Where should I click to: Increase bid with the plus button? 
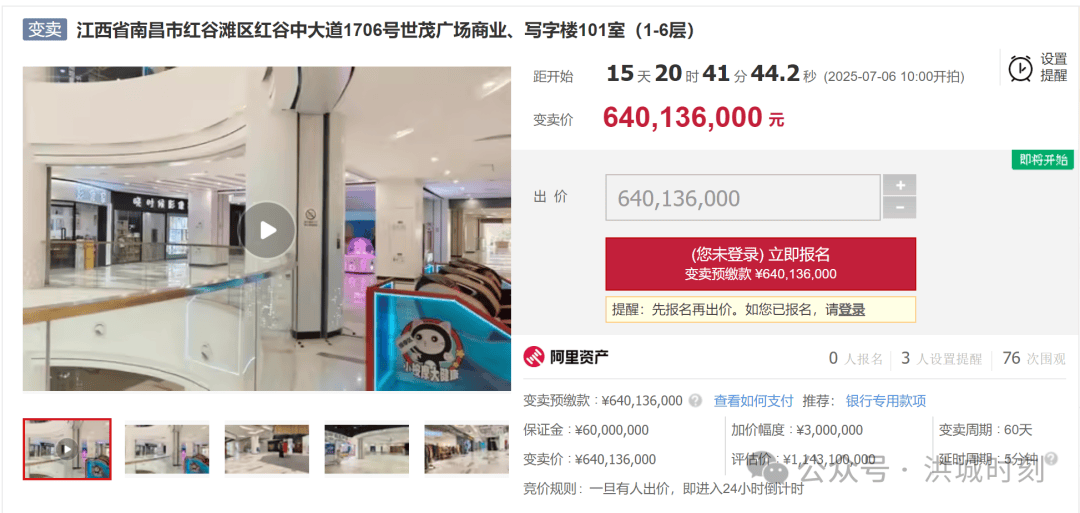pos(899,185)
